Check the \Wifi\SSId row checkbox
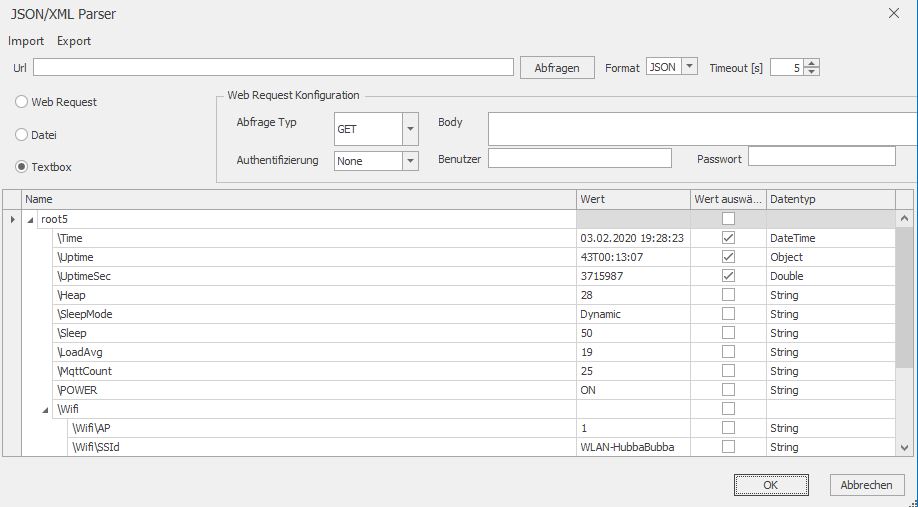The image size is (918, 507). 728,447
